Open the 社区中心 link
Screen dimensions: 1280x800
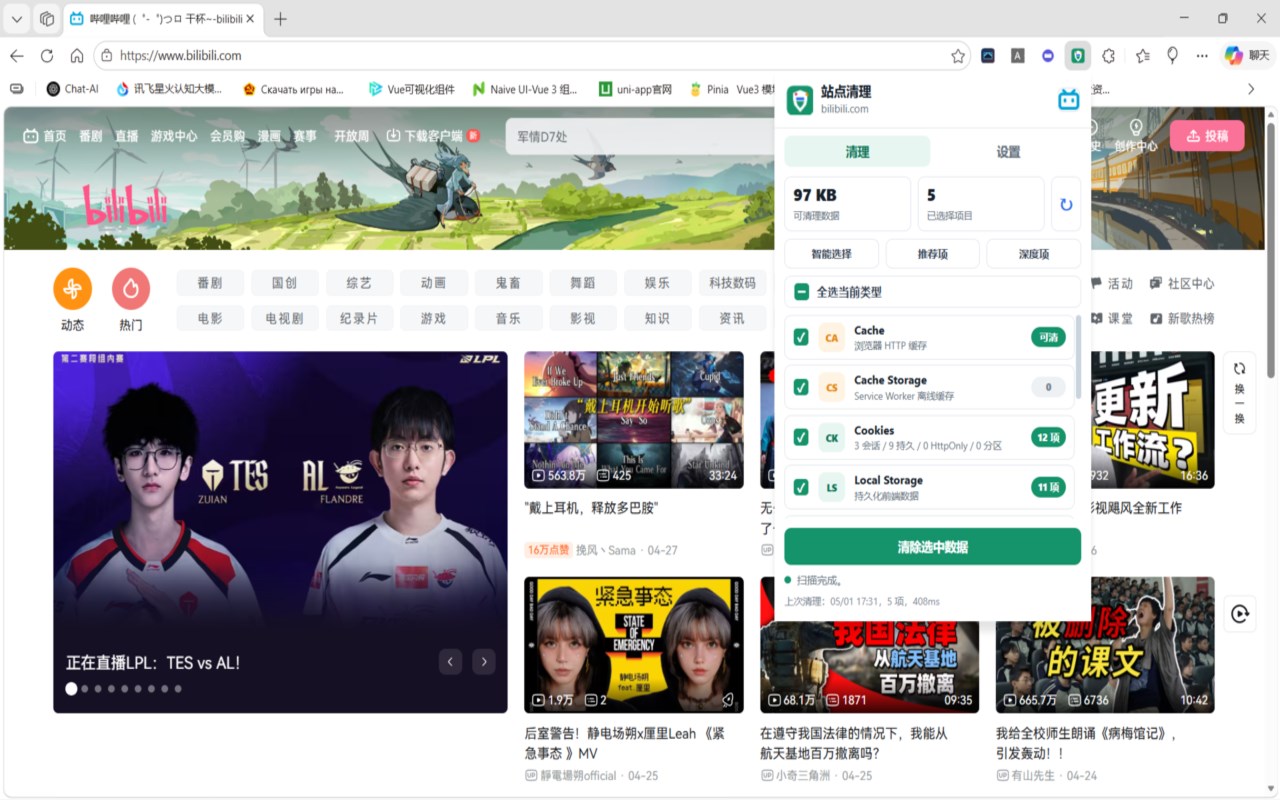click(1182, 283)
